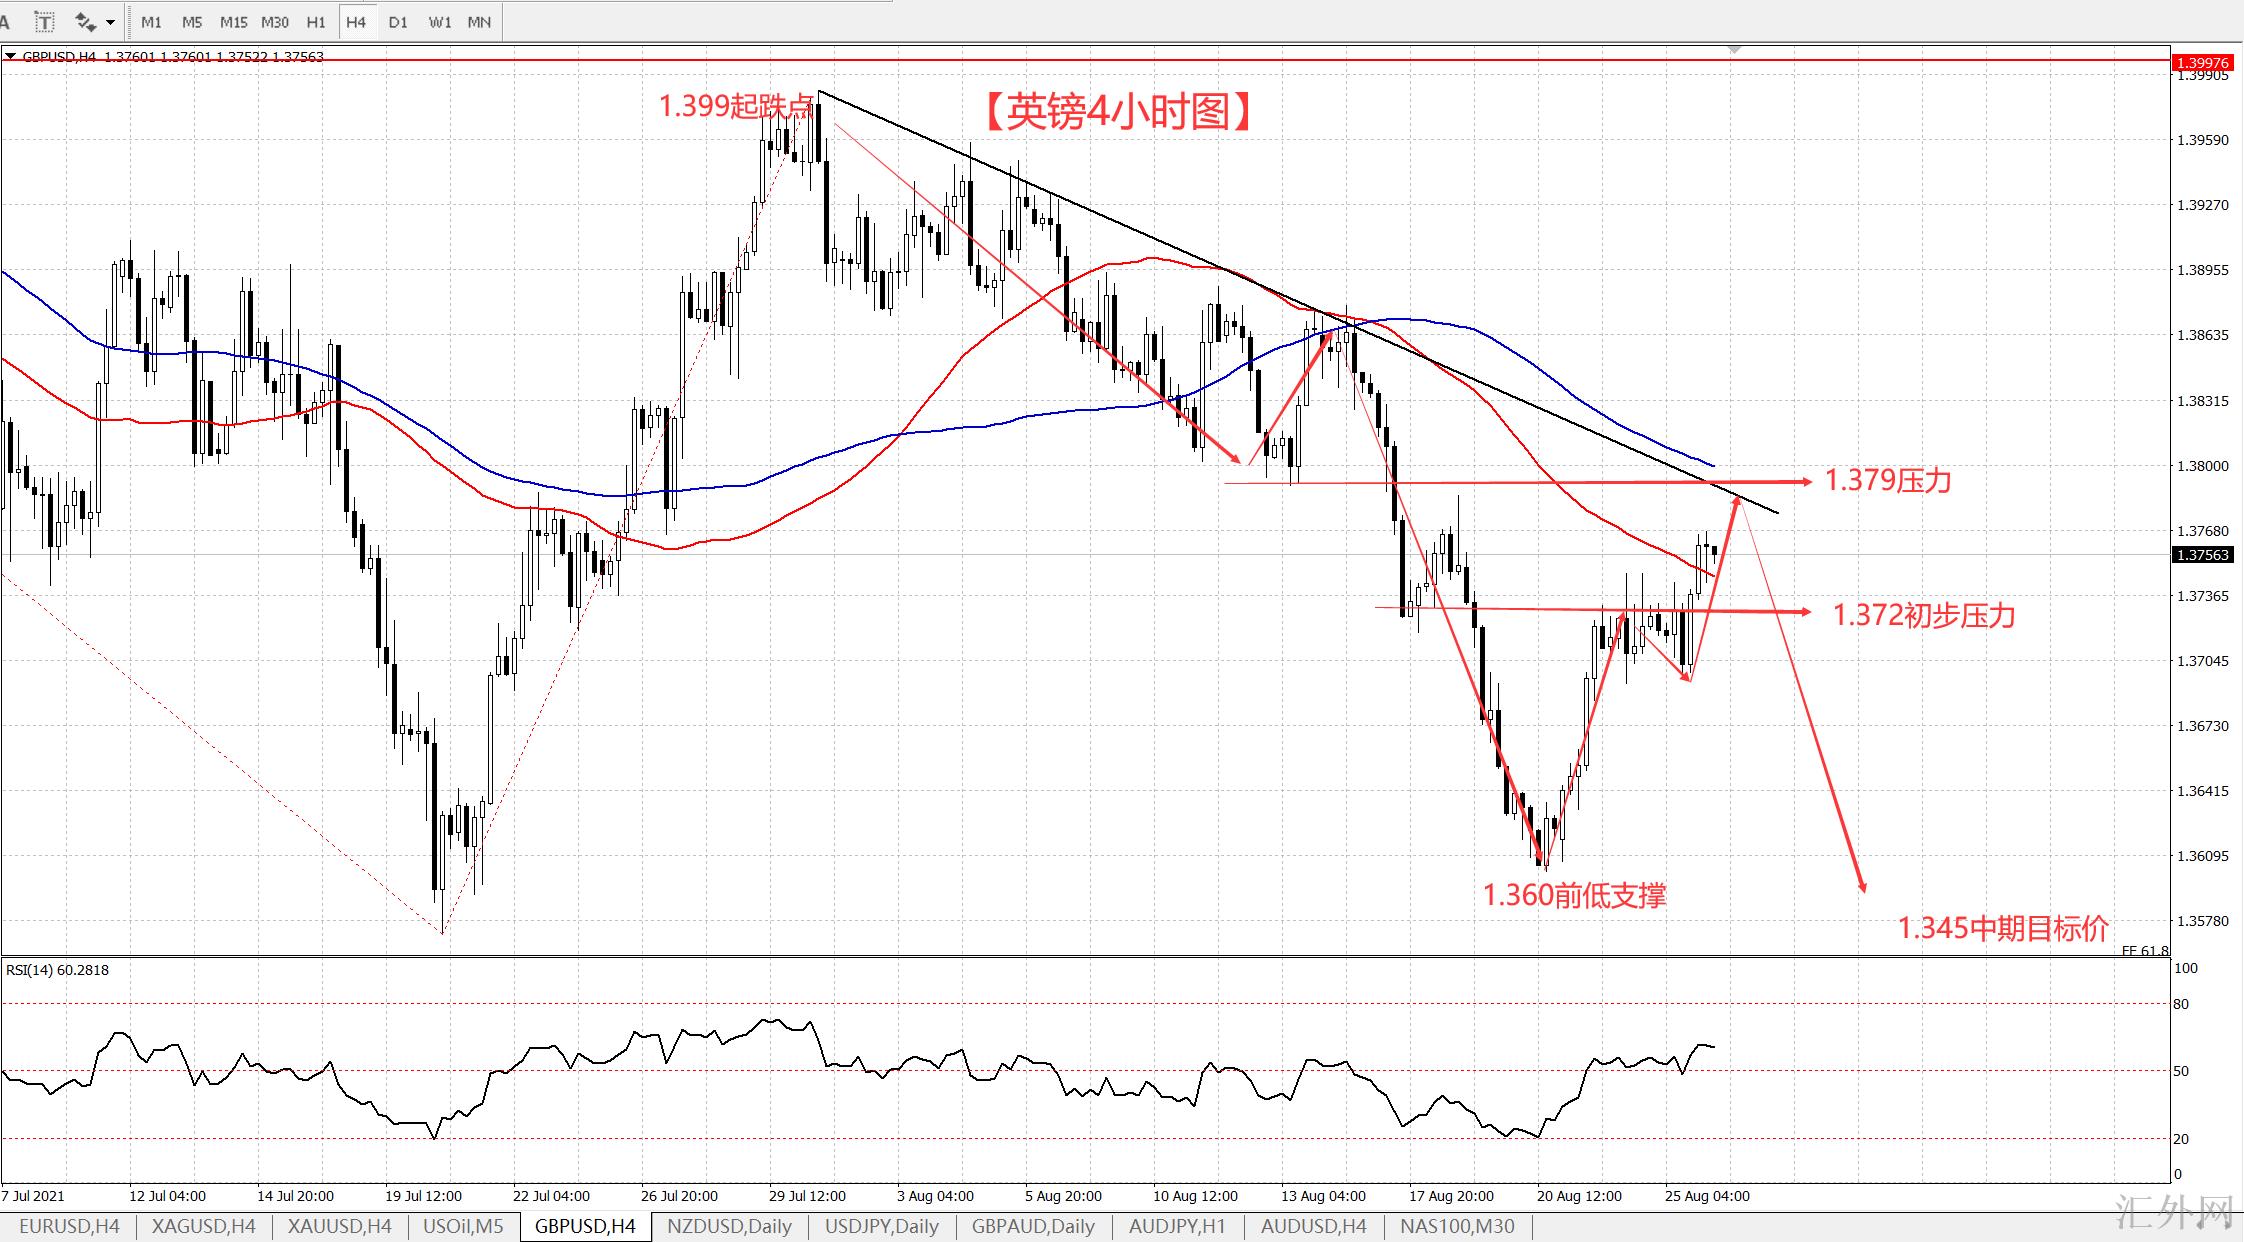
Task: Activate the D1 timeframe button
Action: pos(398,21)
